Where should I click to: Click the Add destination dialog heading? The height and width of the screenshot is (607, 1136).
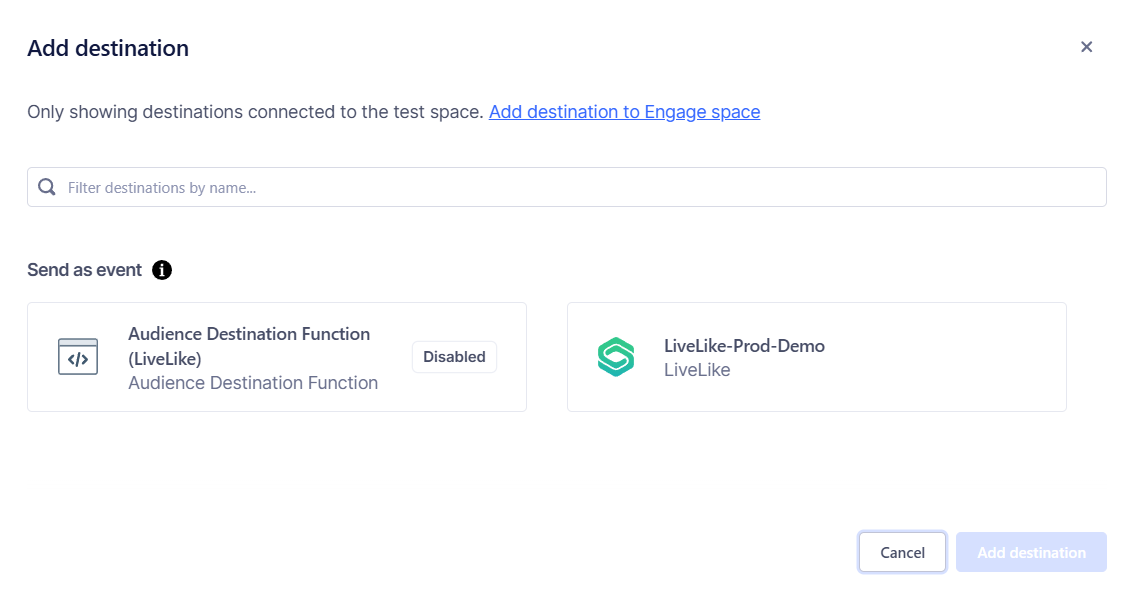(108, 48)
